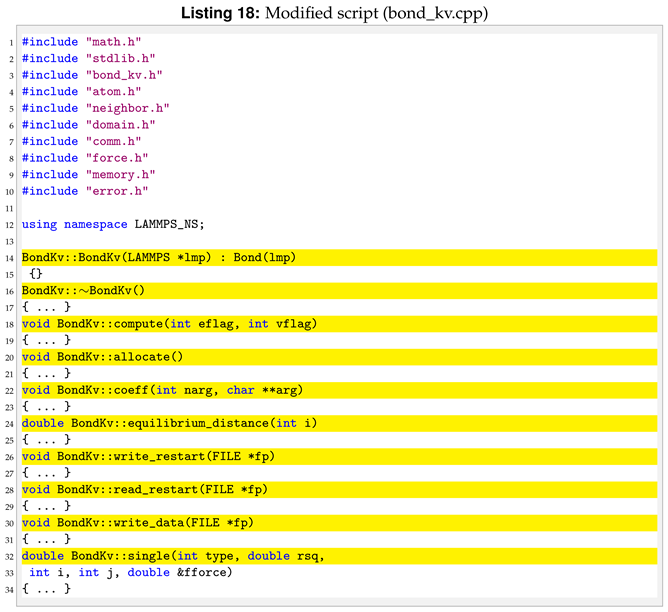Click line number 24 in the gutter

9,424
